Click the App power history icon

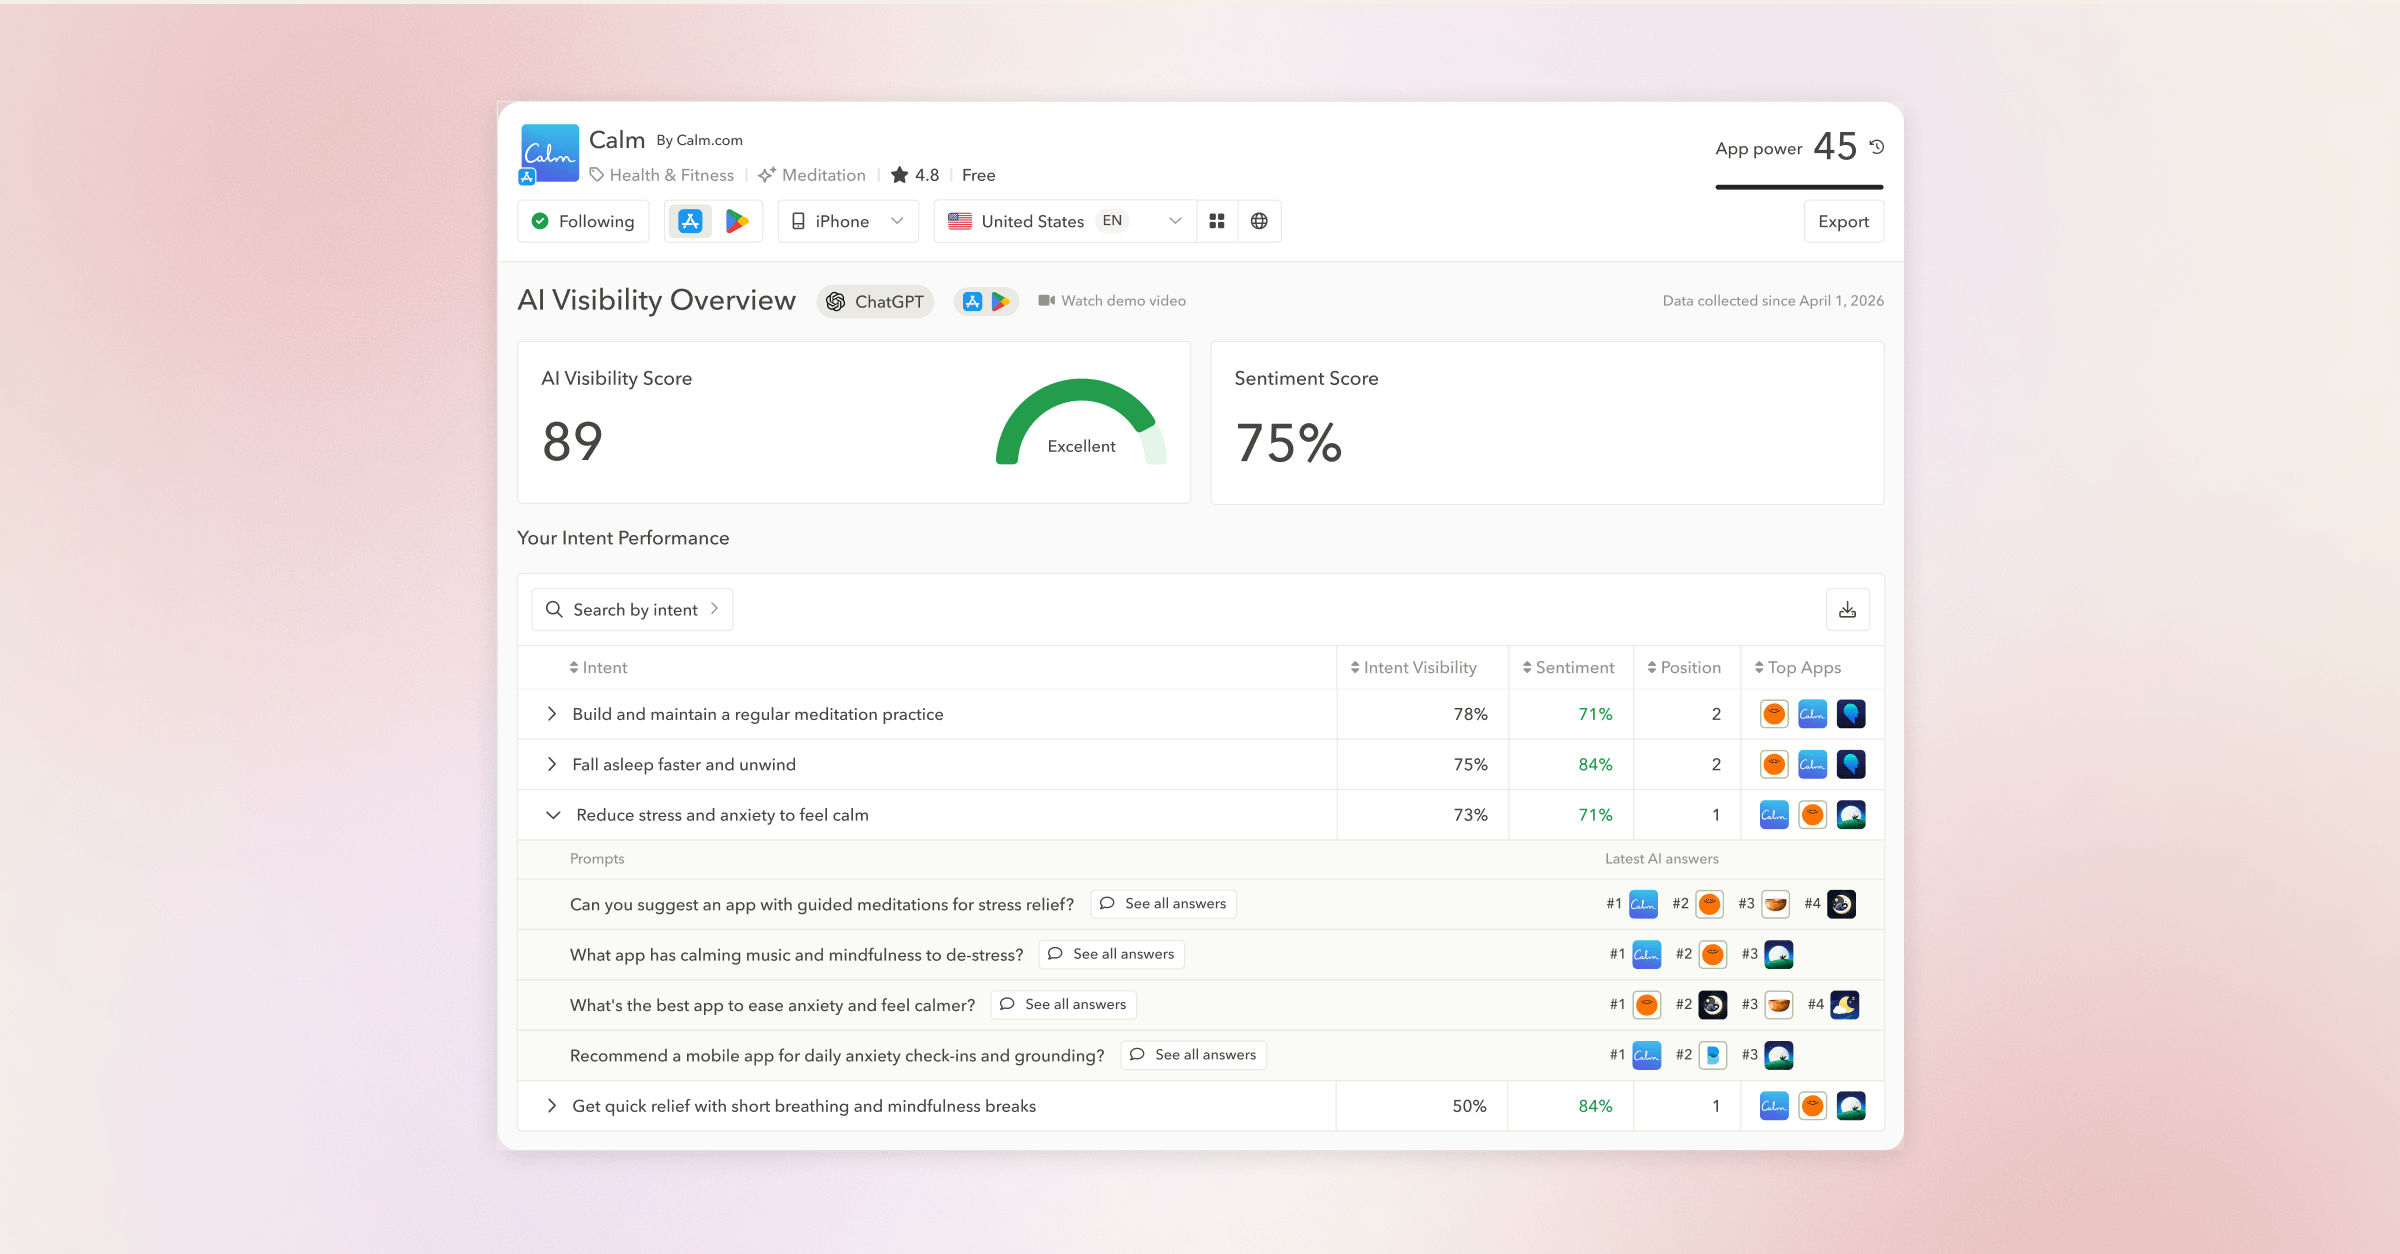(x=1877, y=147)
